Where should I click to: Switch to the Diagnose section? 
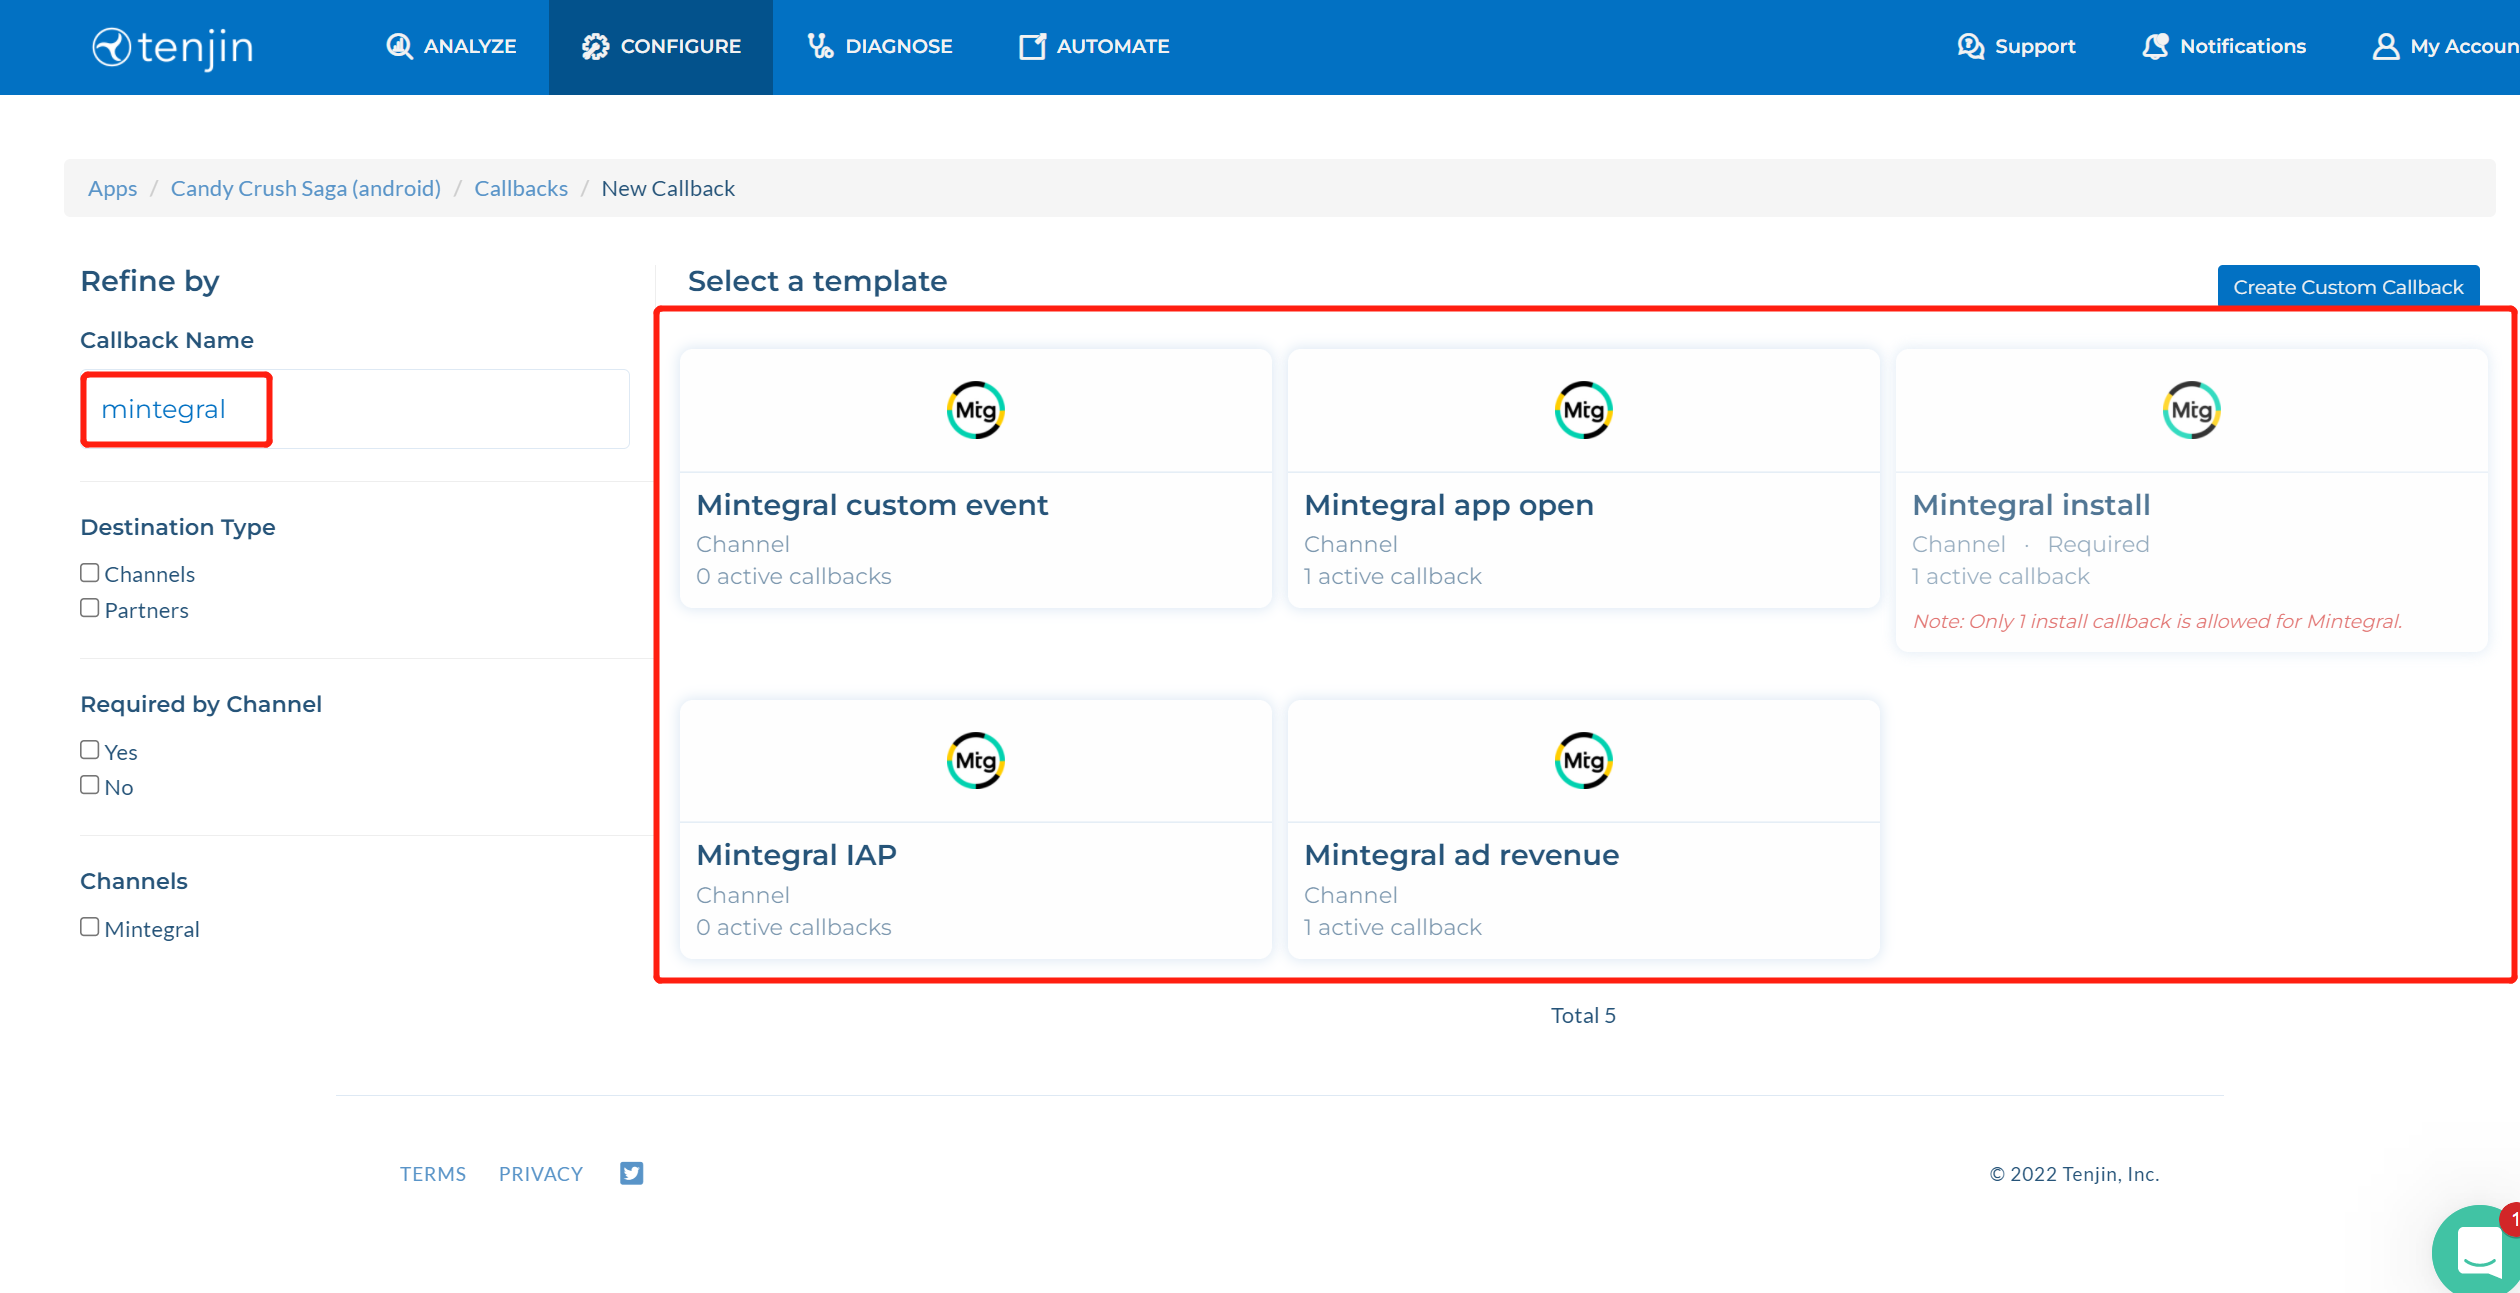[879, 46]
